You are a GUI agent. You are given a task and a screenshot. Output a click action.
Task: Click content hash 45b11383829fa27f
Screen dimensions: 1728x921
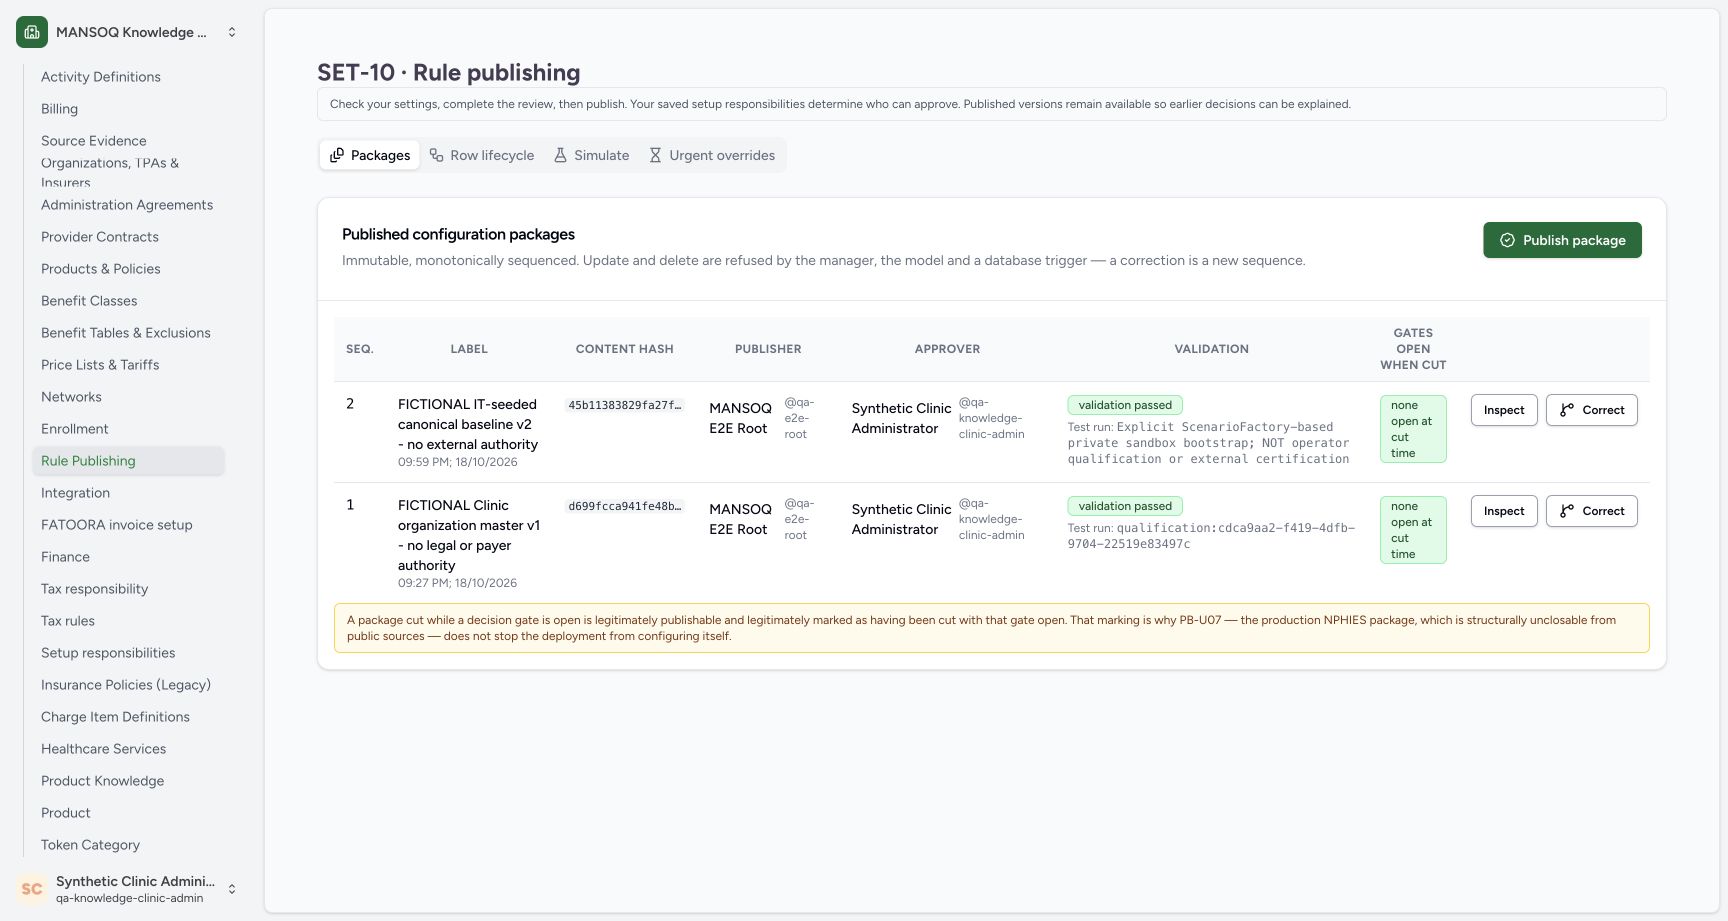click(625, 405)
